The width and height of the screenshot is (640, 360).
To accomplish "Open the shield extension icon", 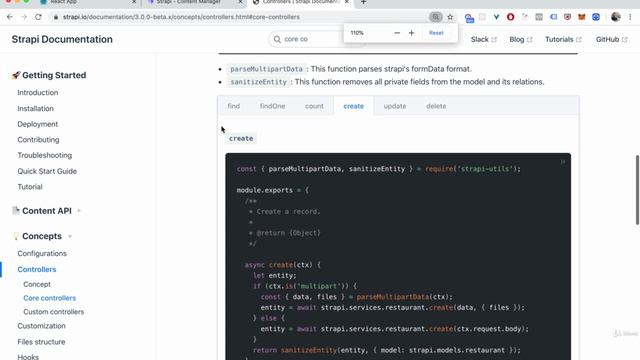I will tap(567, 17).
